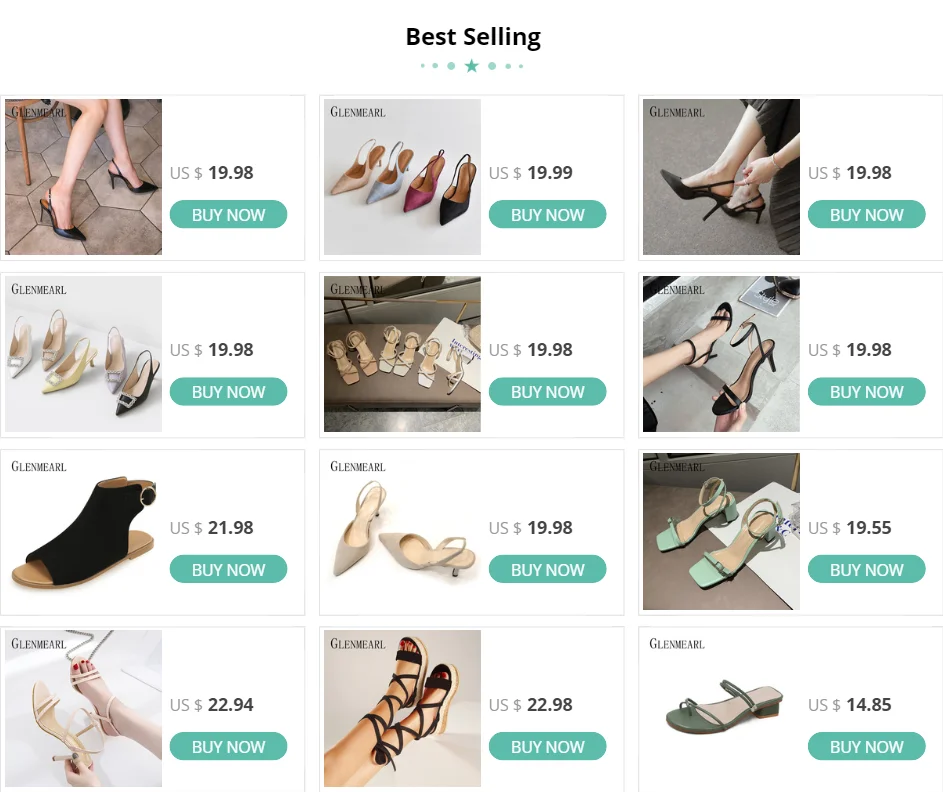
Task: Click the beige kitten-heel slingback thumbnail
Action: click(402, 532)
